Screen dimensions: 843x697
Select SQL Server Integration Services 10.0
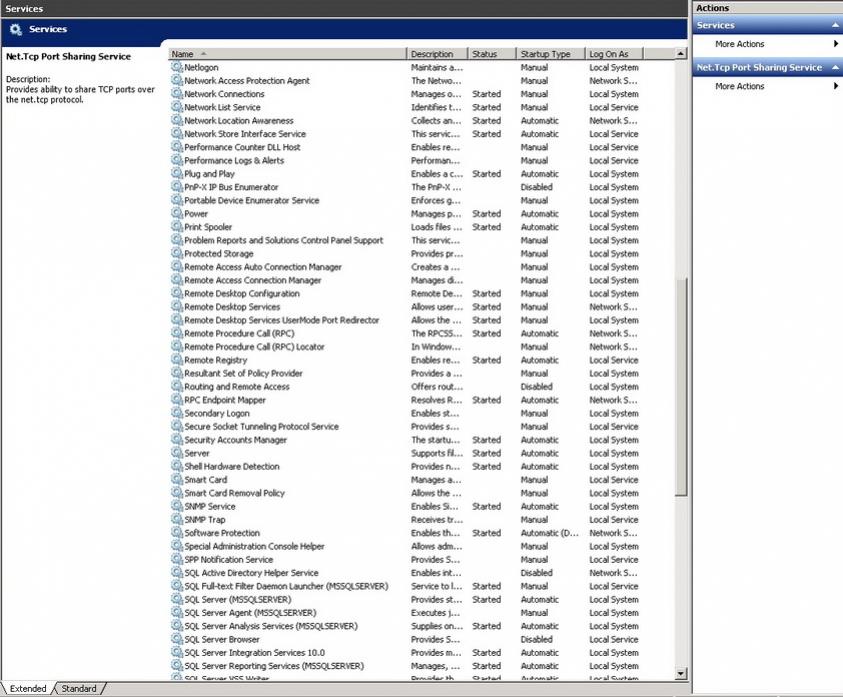(404, 652)
